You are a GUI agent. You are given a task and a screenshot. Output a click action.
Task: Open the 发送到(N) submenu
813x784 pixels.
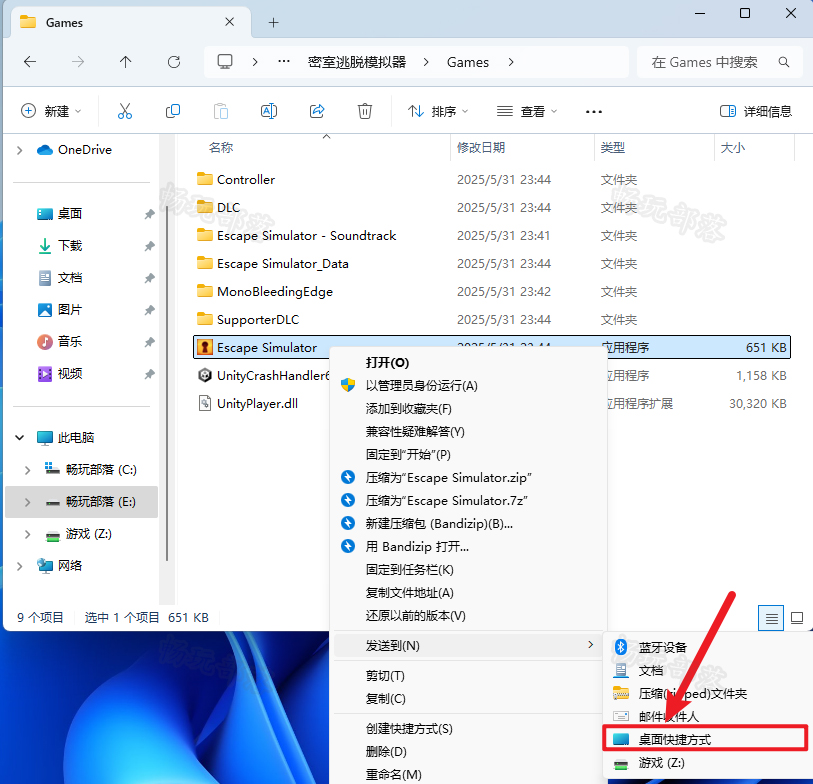(468, 646)
